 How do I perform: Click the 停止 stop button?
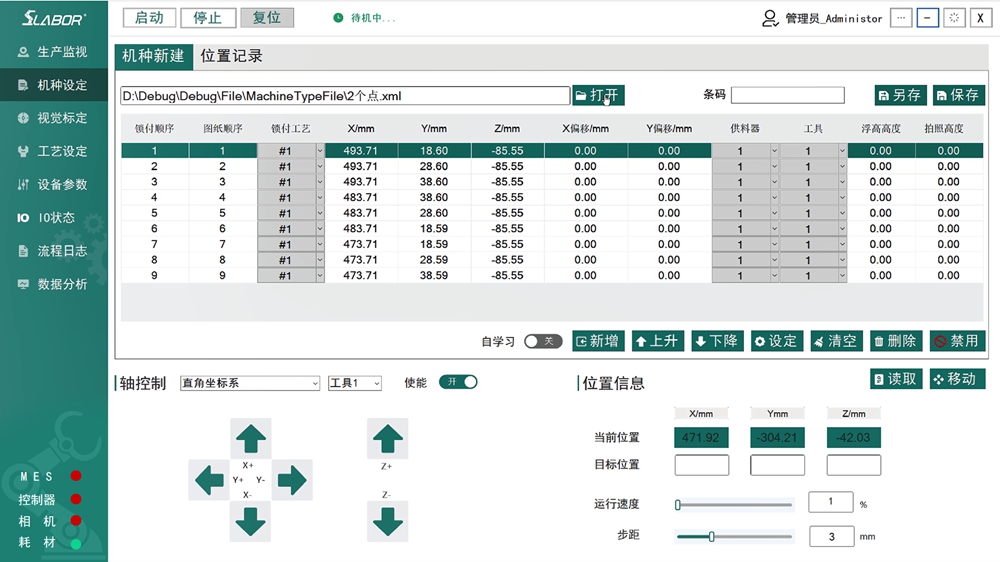208,18
